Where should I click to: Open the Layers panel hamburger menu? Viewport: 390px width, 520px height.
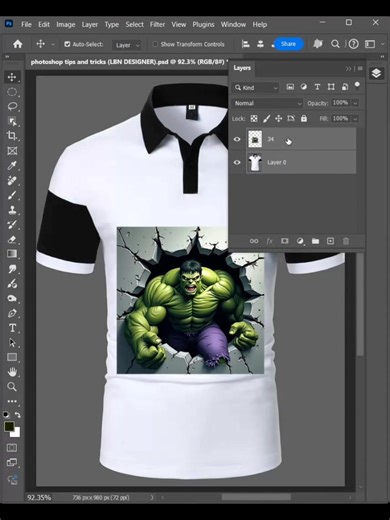(x=360, y=68)
